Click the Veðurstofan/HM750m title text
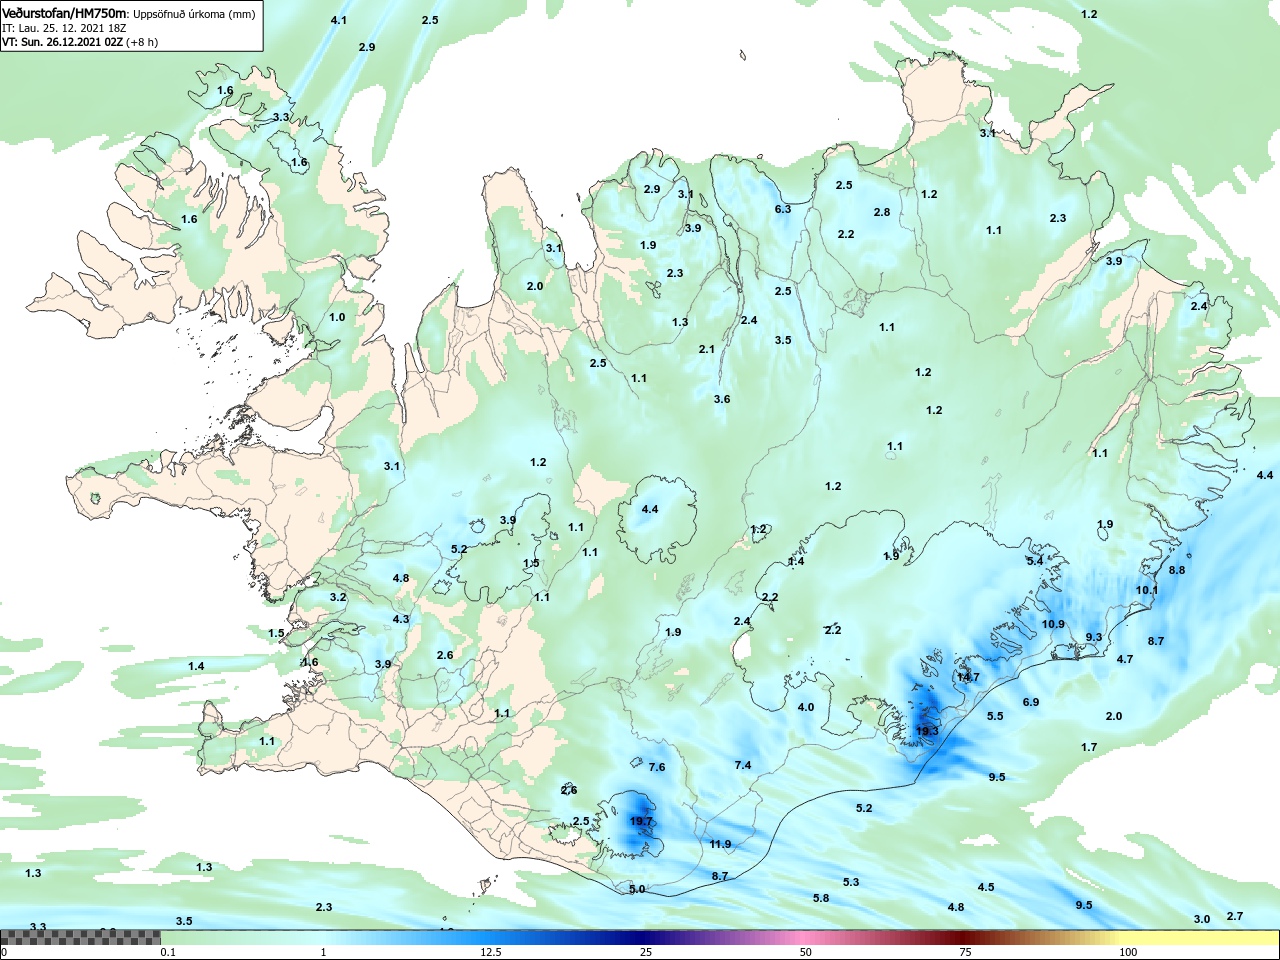Image resolution: width=1280 pixels, height=960 pixels. click(x=65, y=14)
